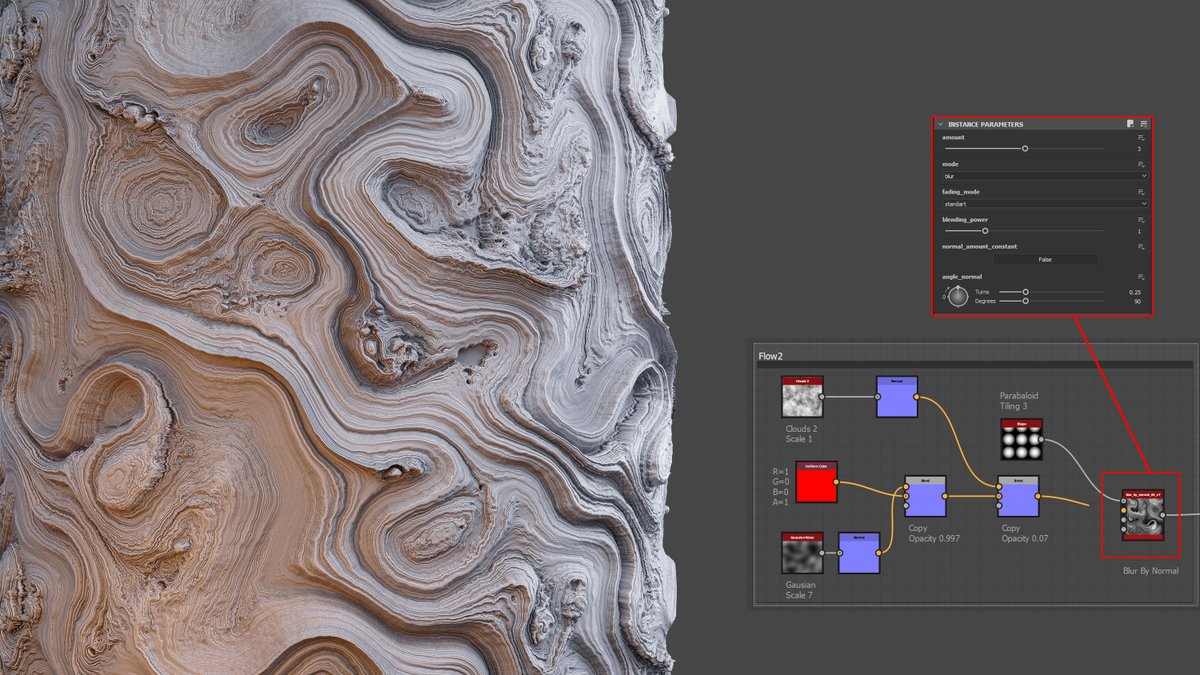Click the function icon next to blending_power
Screen dimensions: 1200x675
pos(1142,218)
